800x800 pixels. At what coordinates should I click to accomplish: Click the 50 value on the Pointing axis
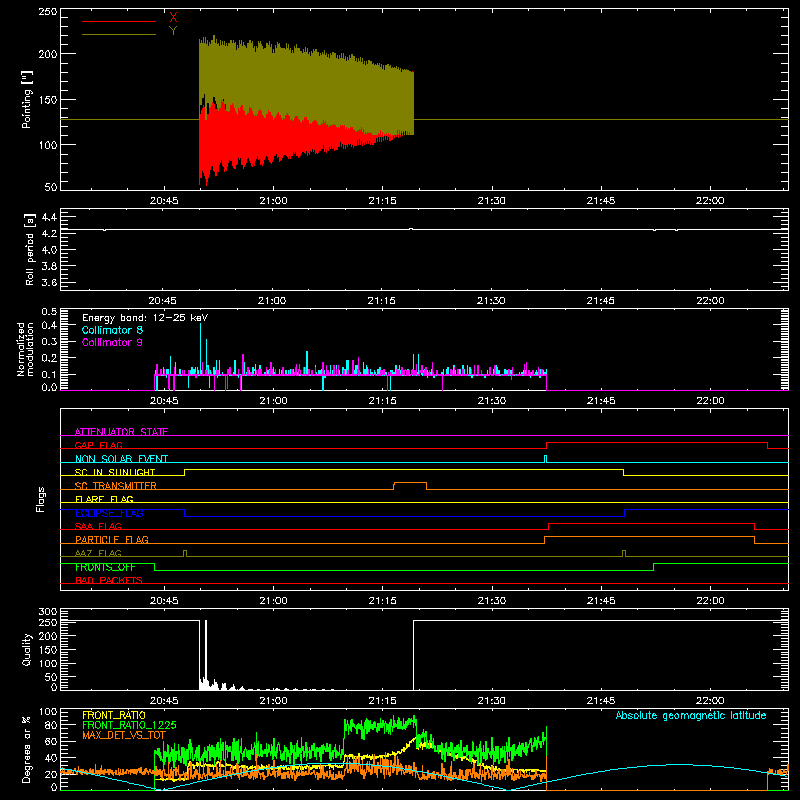51,187
